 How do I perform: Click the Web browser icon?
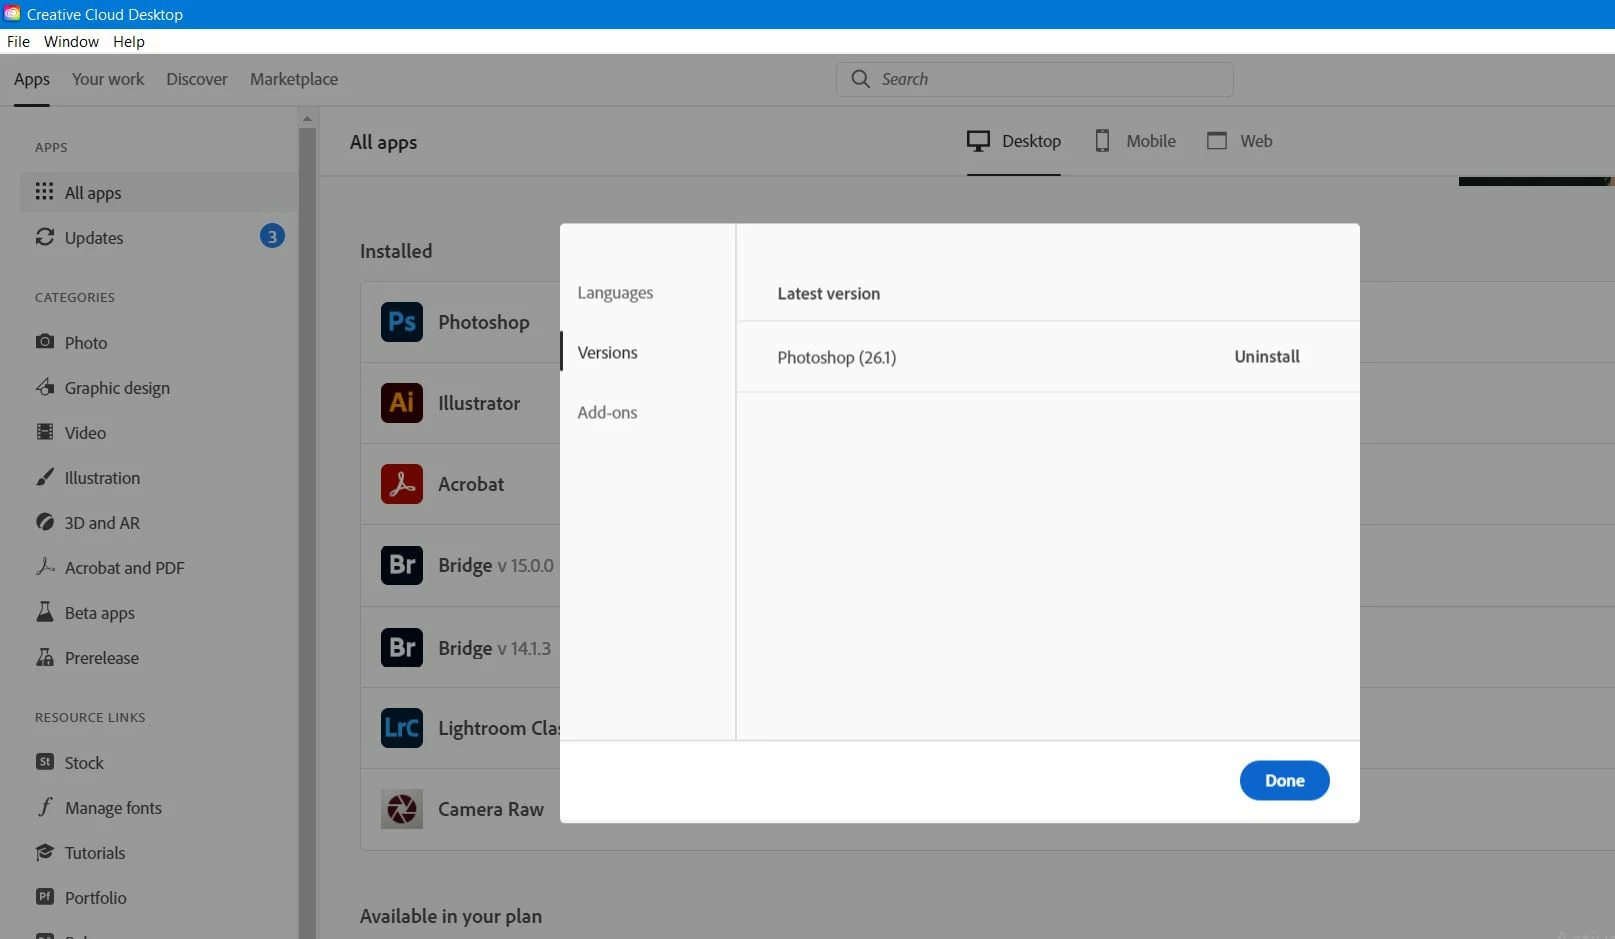(1217, 141)
